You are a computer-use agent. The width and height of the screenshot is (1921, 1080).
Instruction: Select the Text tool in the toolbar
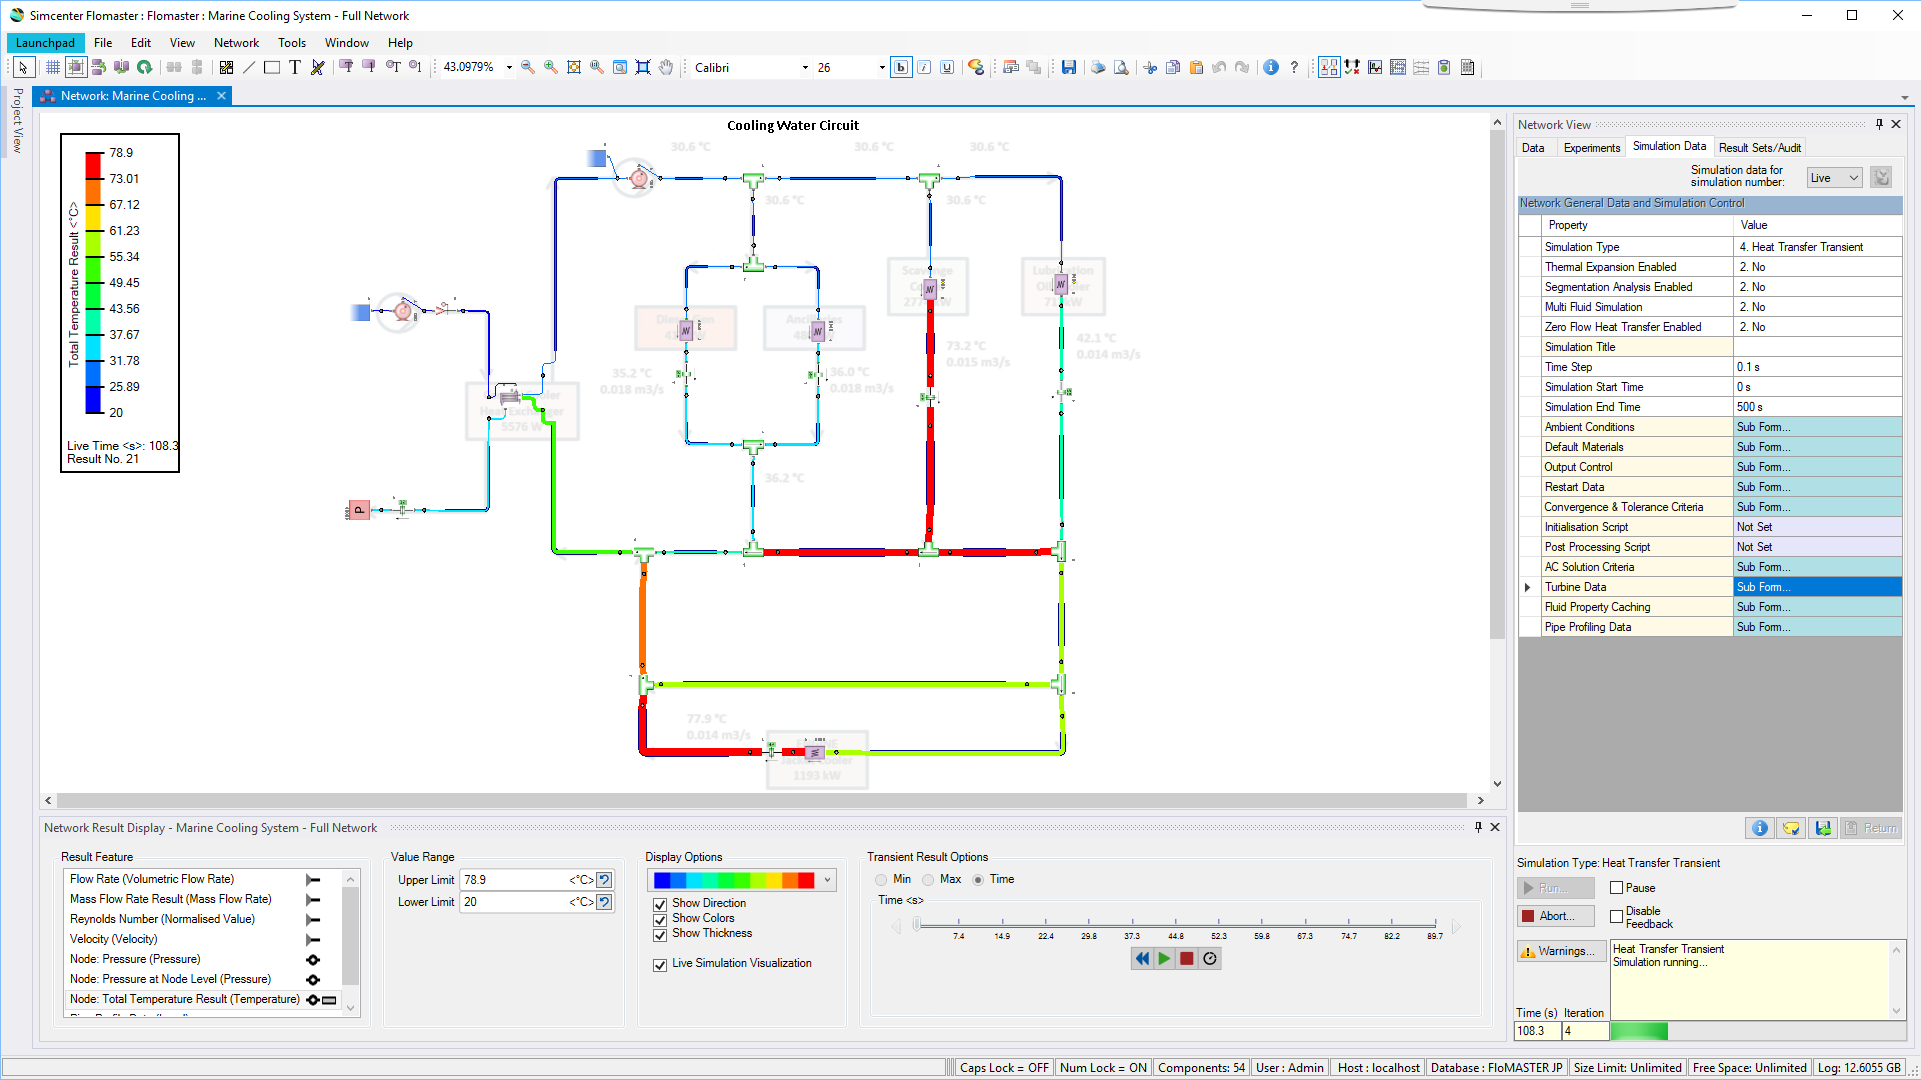pyautogui.click(x=293, y=67)
